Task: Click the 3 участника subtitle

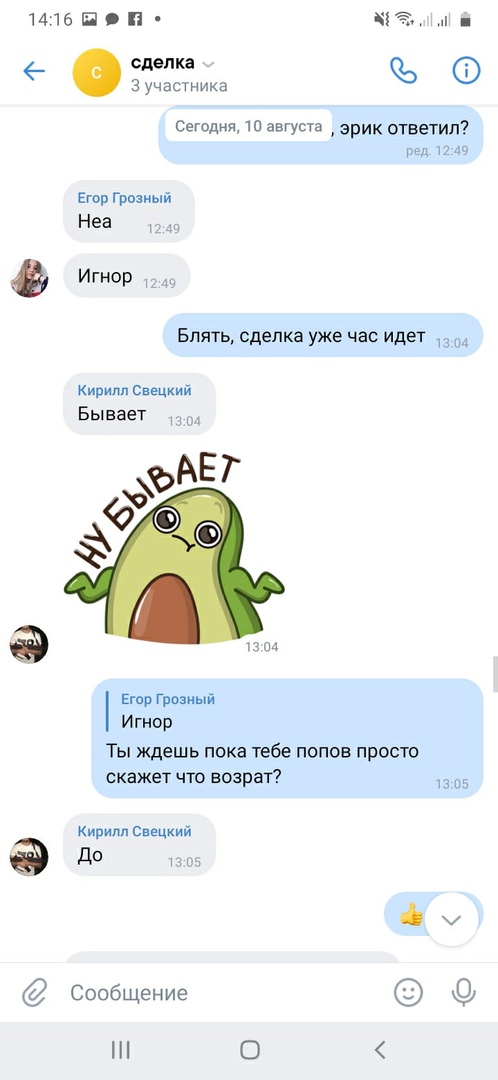Action: (x=179, y=86)
